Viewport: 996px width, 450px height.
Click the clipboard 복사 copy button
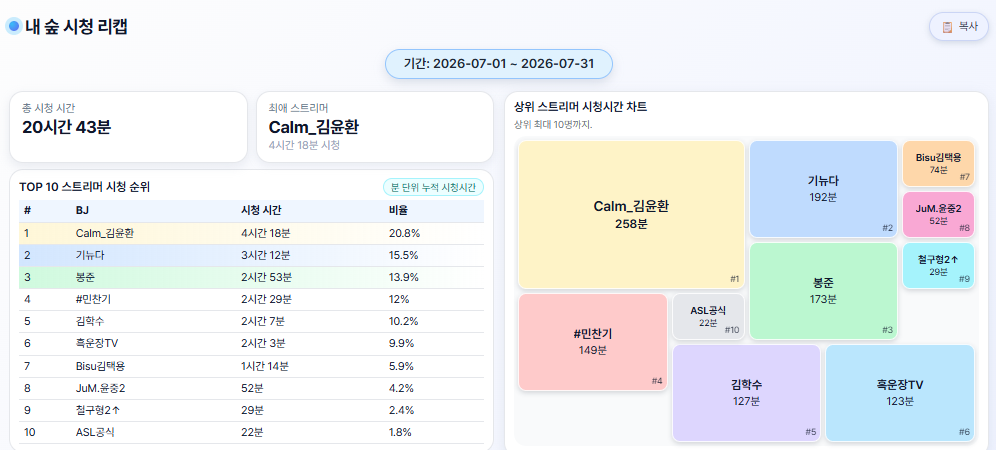pos(959,27)
